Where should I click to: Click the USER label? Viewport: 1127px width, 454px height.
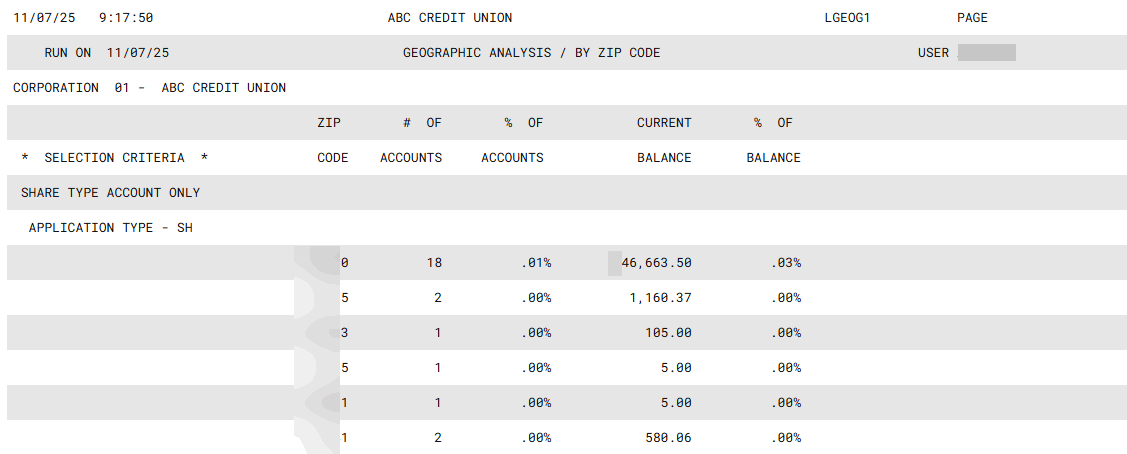(x=933, y=53)
